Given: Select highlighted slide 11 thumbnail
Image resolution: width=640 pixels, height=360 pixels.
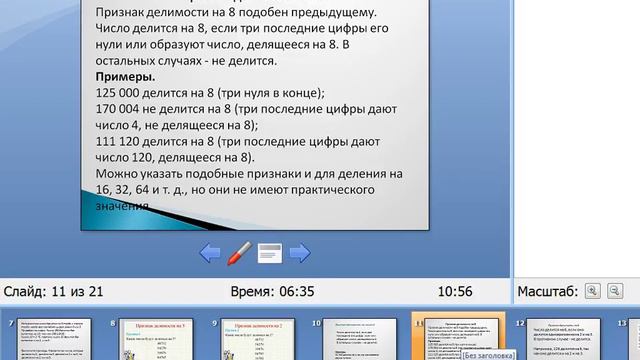Looking at the screenshot, I should (458, 337).
